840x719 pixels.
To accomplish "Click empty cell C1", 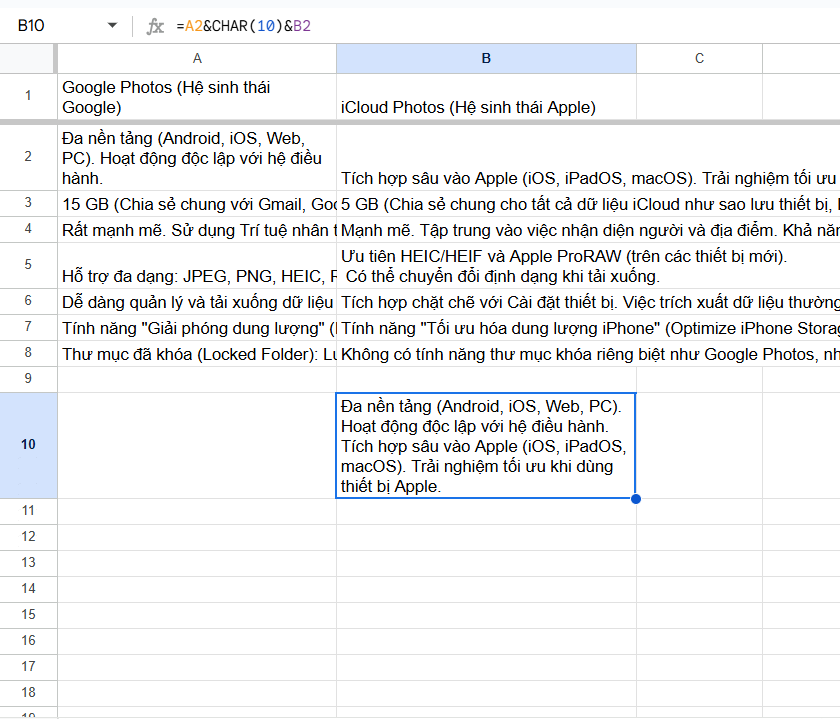I will [x=699, y=97].
